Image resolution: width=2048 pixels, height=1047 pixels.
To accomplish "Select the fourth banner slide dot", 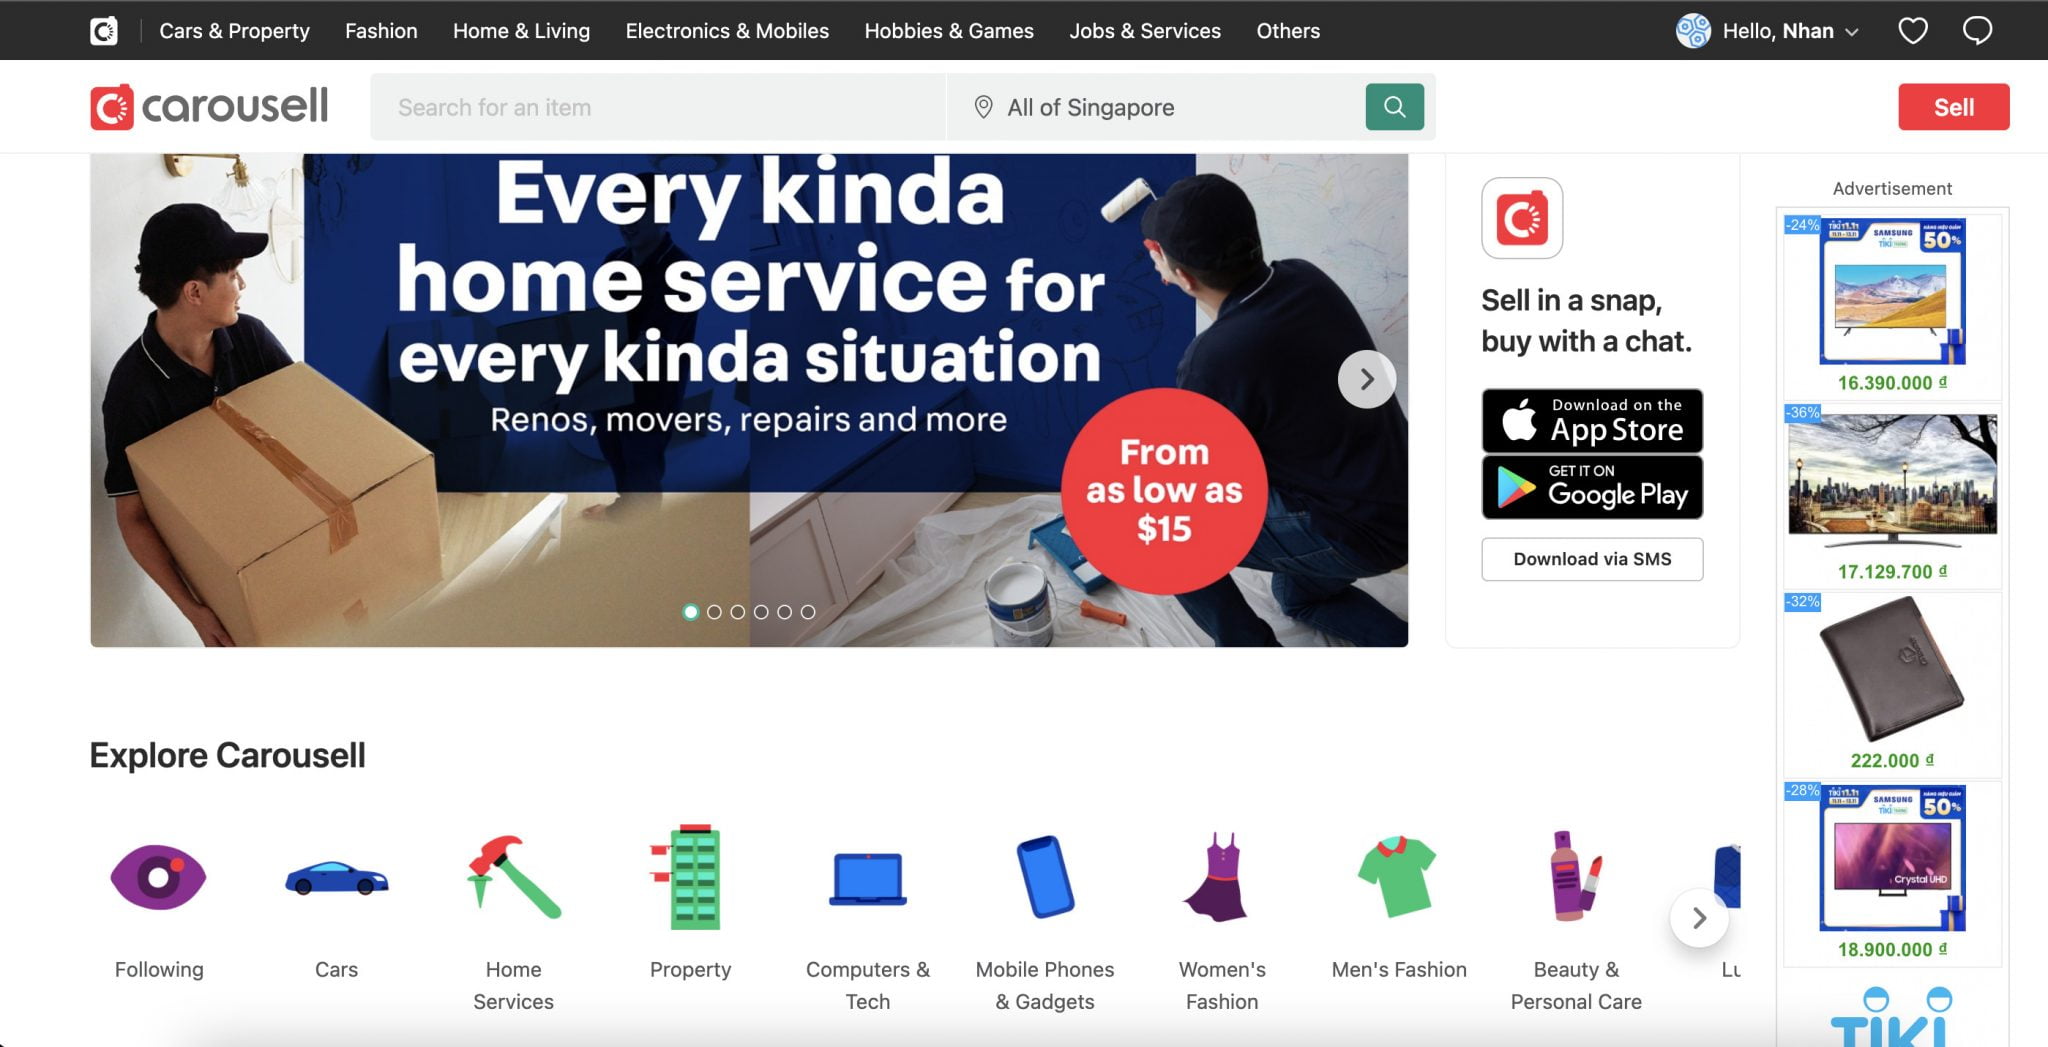I will coord(761,612).
